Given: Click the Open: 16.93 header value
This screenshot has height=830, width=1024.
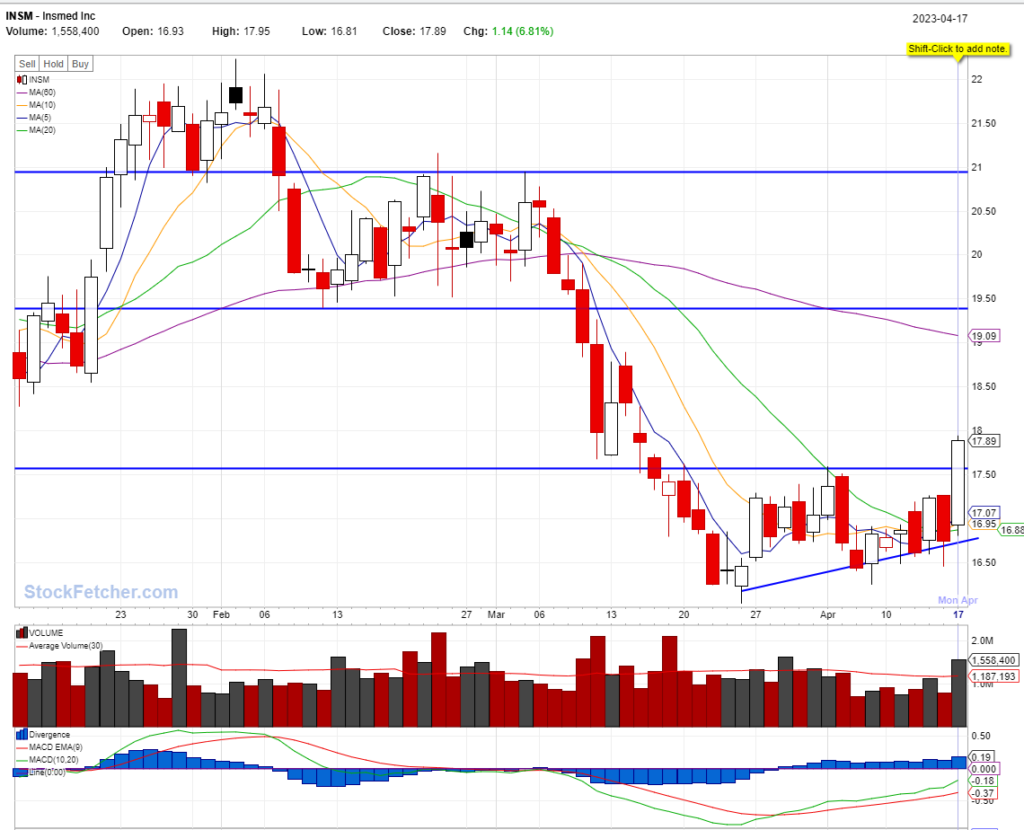Looking at the screenshot, I should click(x=153, y=31).
